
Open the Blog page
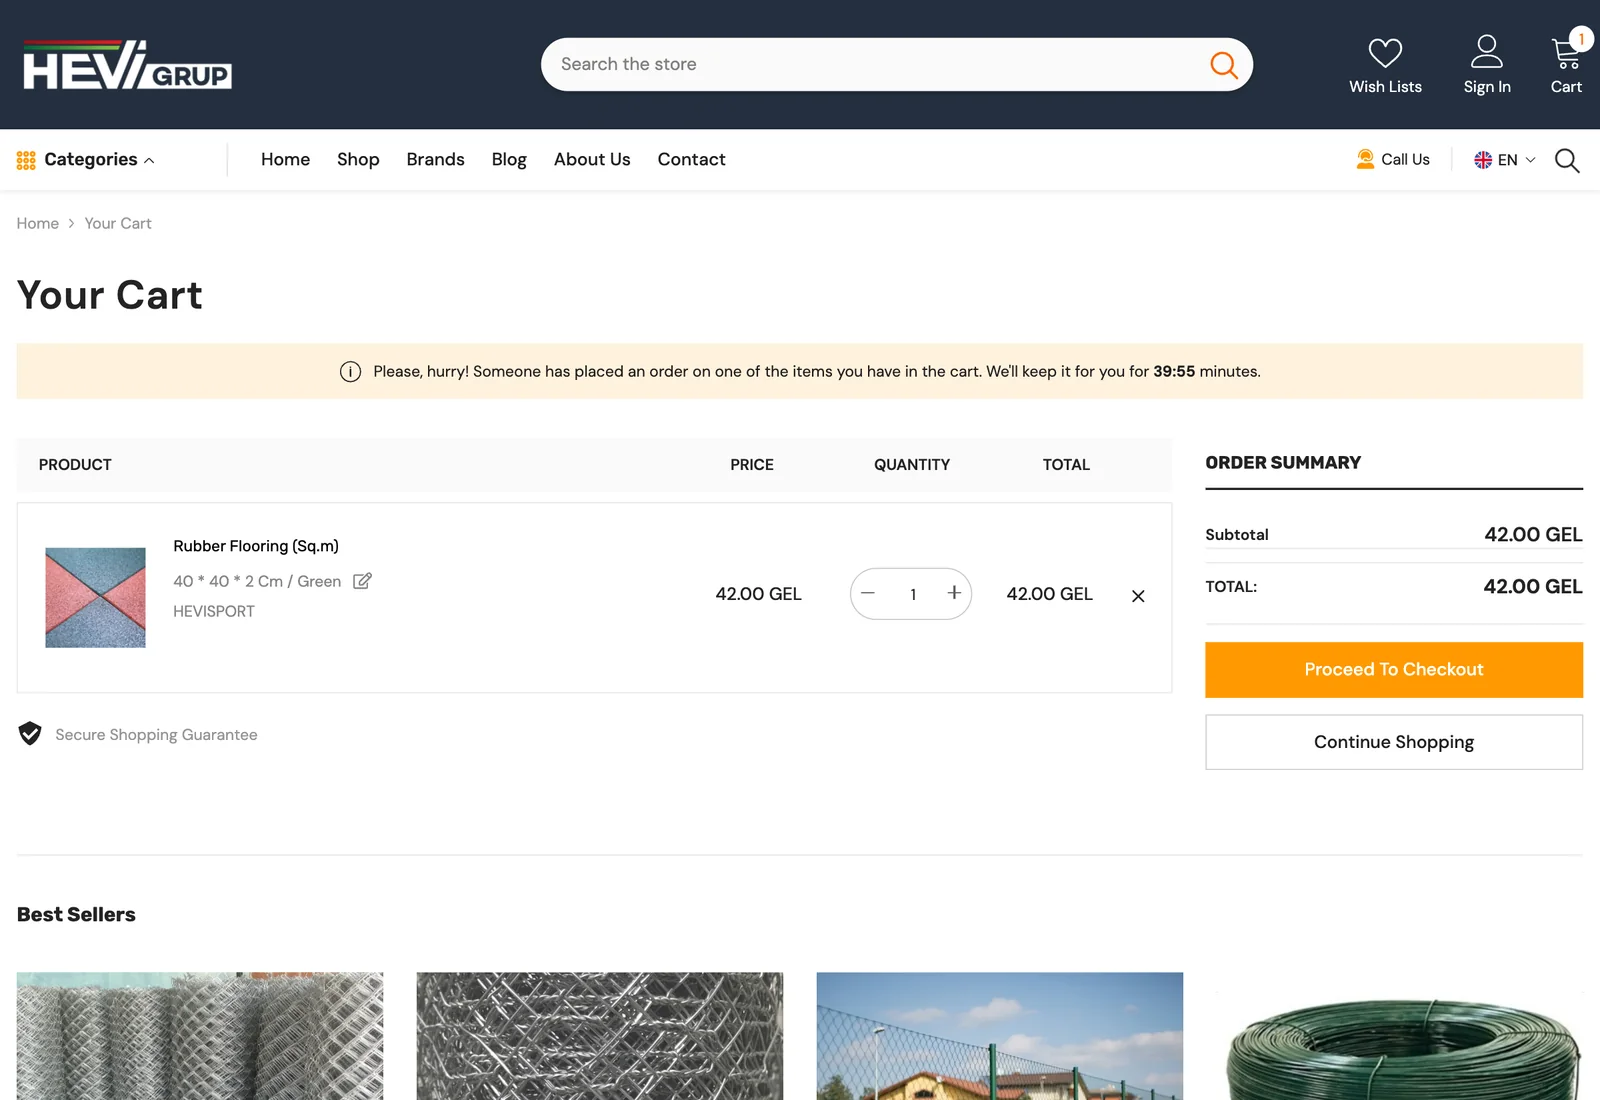(509, 160)
